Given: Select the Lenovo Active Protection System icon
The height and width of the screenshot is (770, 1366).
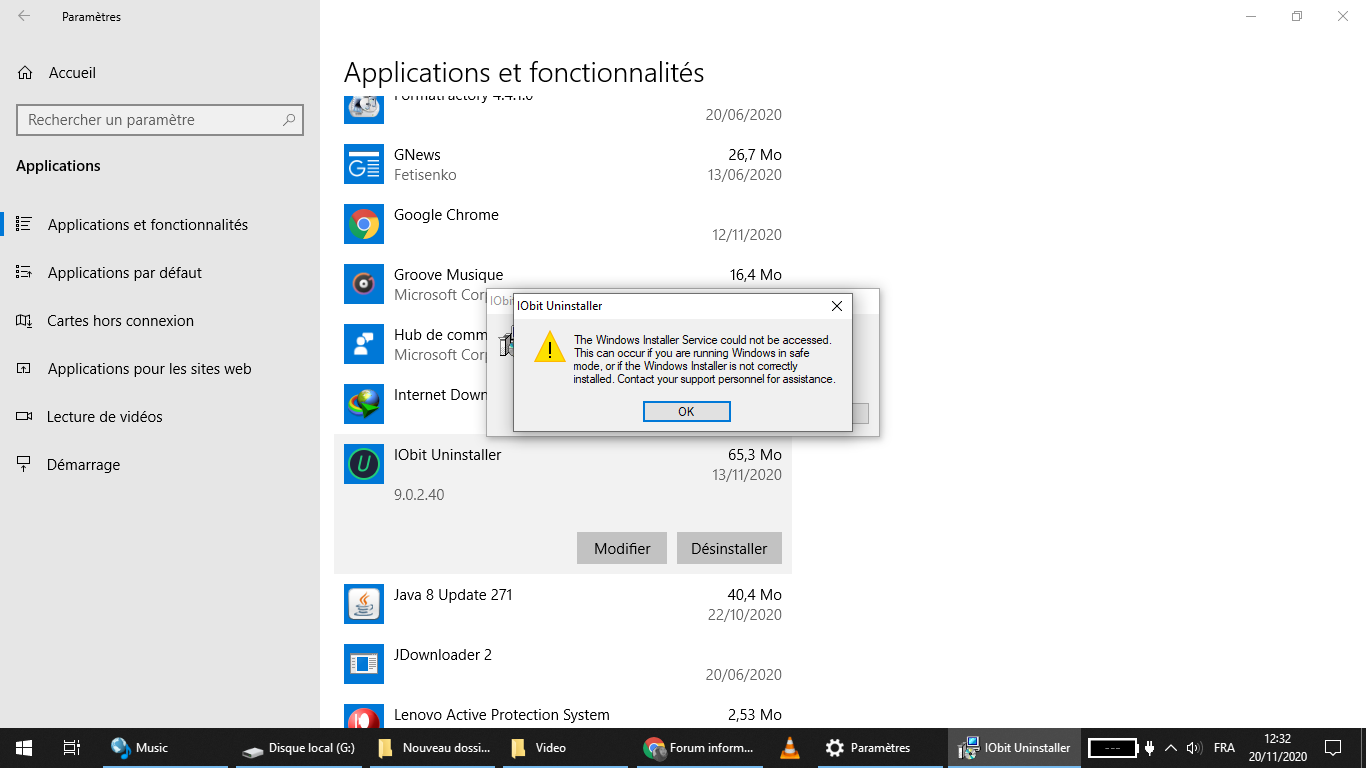Looking at the screenshot, I should pyautogui.click(x=364, y=717).
